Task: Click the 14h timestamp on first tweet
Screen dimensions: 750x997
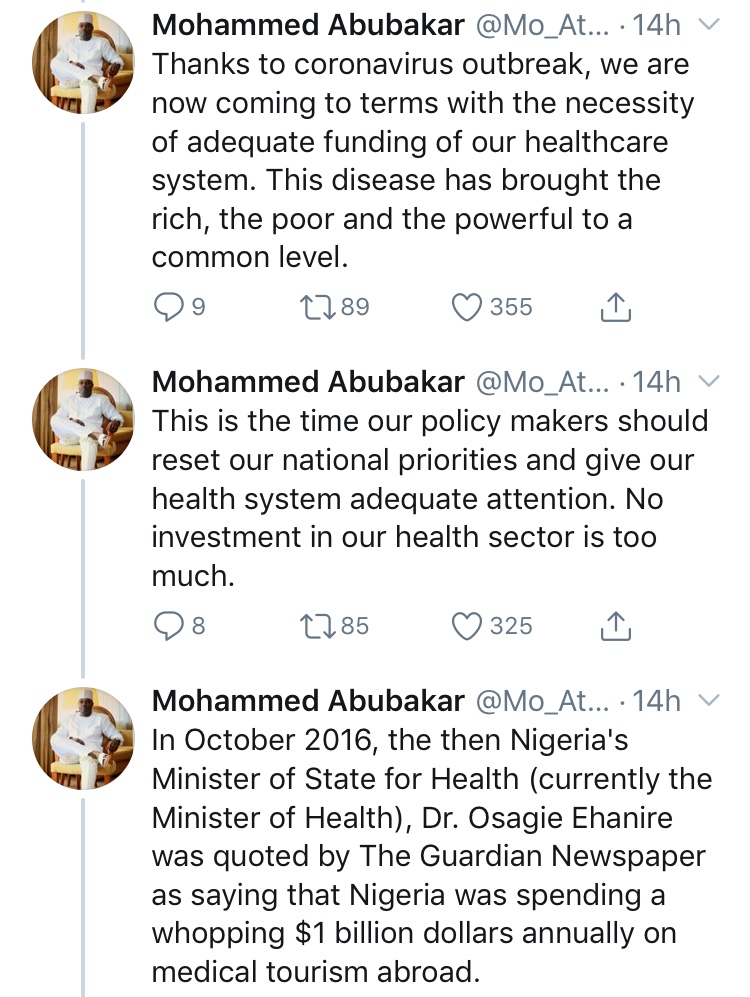Action: click(657, 25)
